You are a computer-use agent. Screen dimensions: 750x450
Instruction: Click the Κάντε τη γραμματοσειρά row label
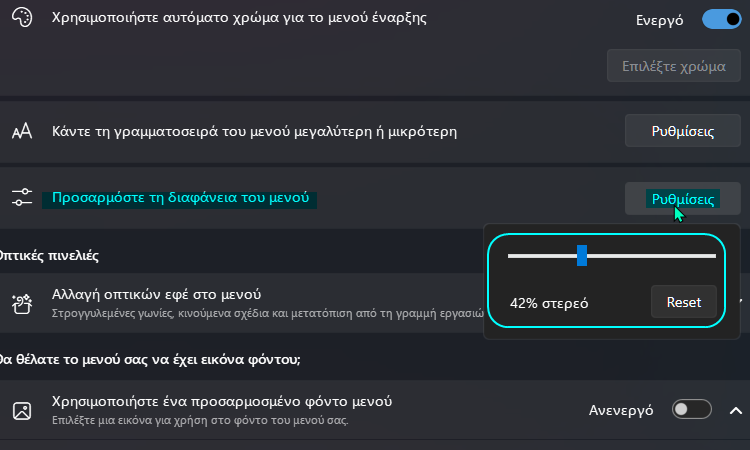click(254, 131)
